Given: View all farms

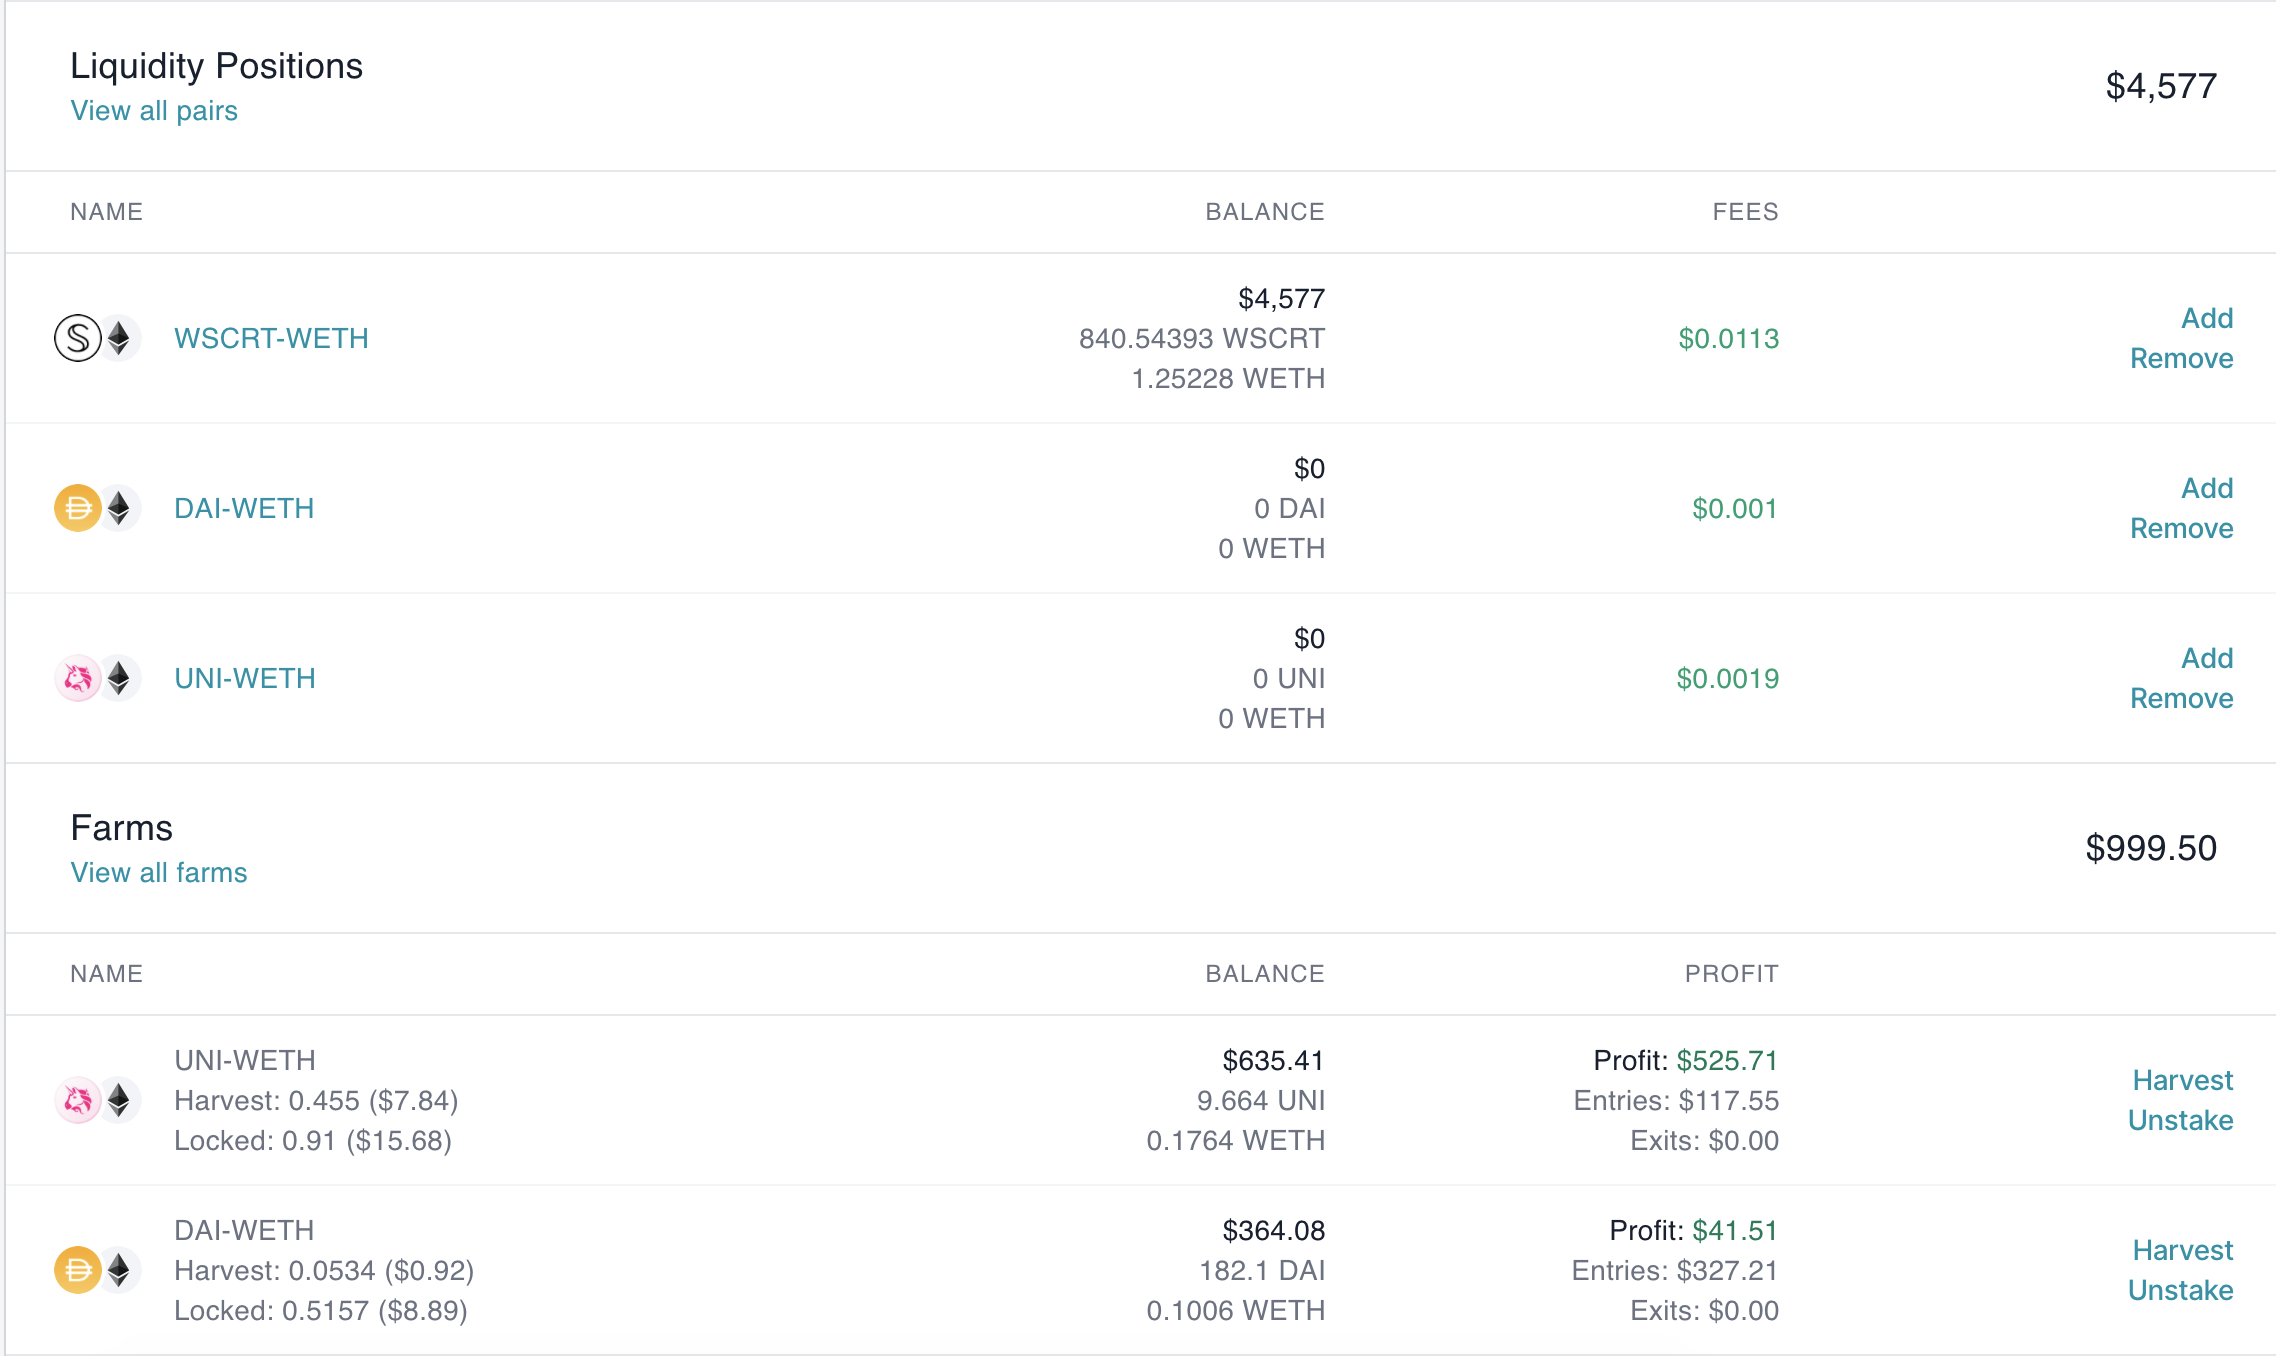Looking at the screenshot, I should (x=158, y=872).
